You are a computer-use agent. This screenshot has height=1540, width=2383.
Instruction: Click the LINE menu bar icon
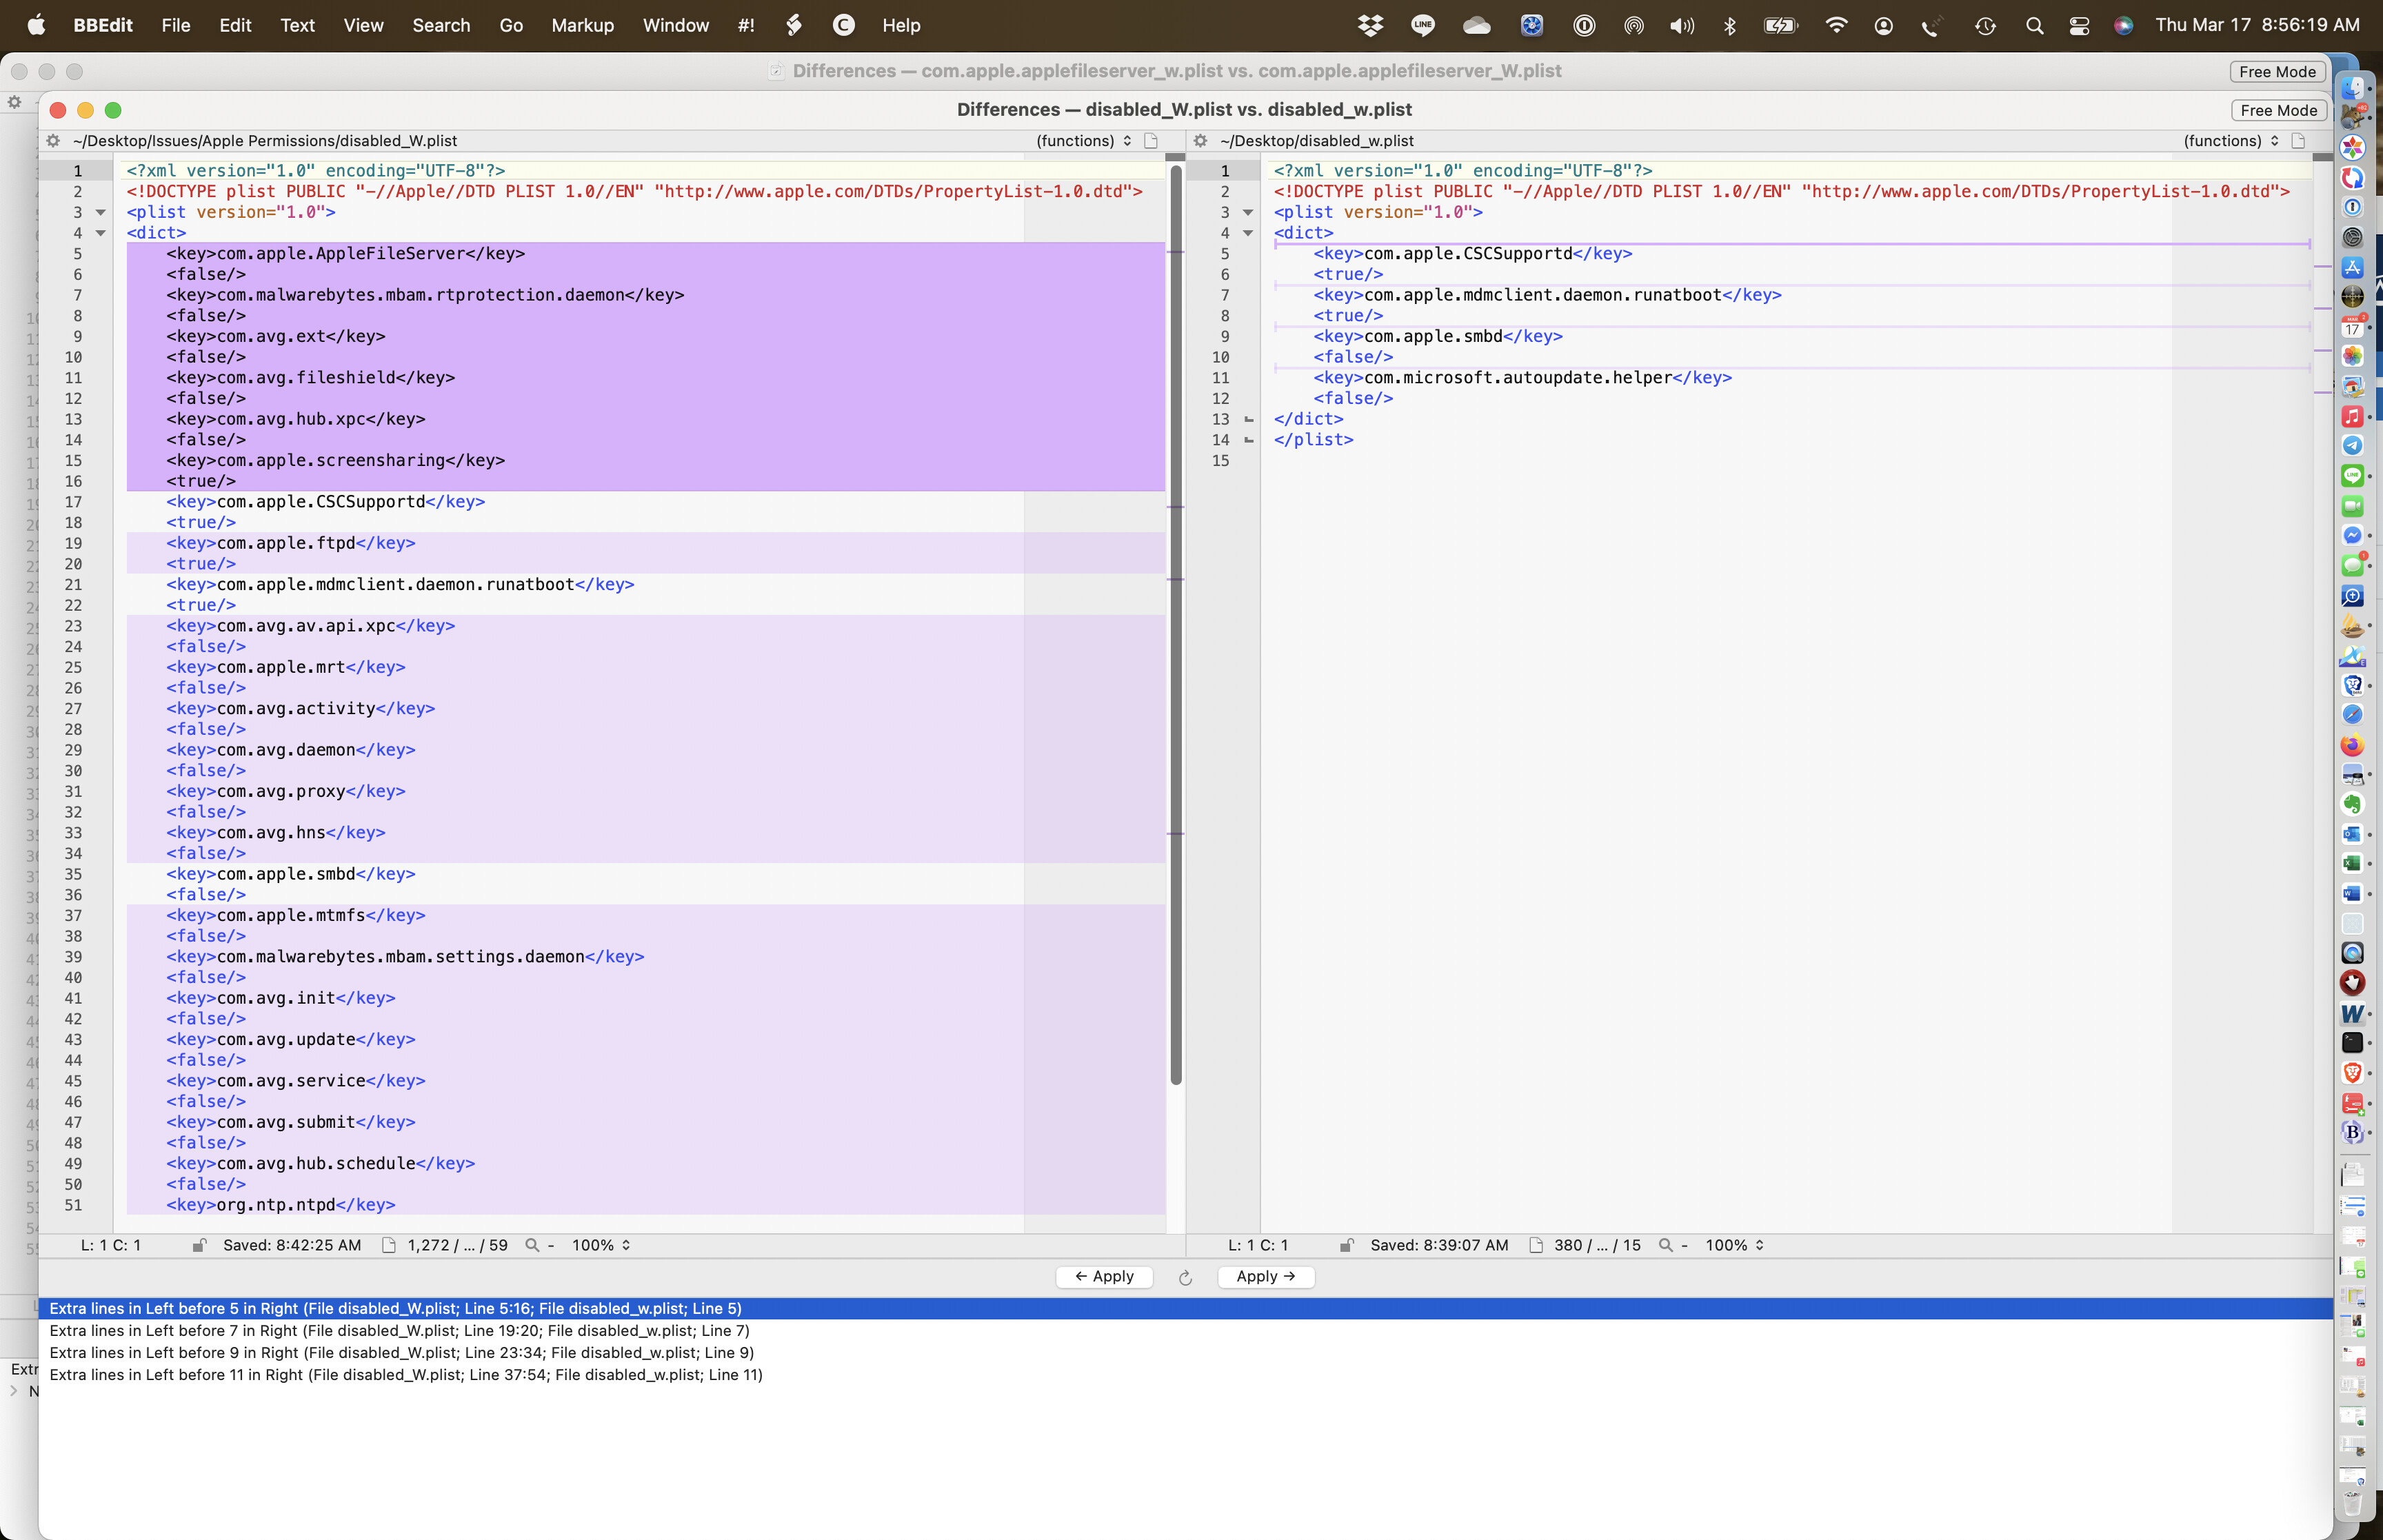coord(1422,26)
